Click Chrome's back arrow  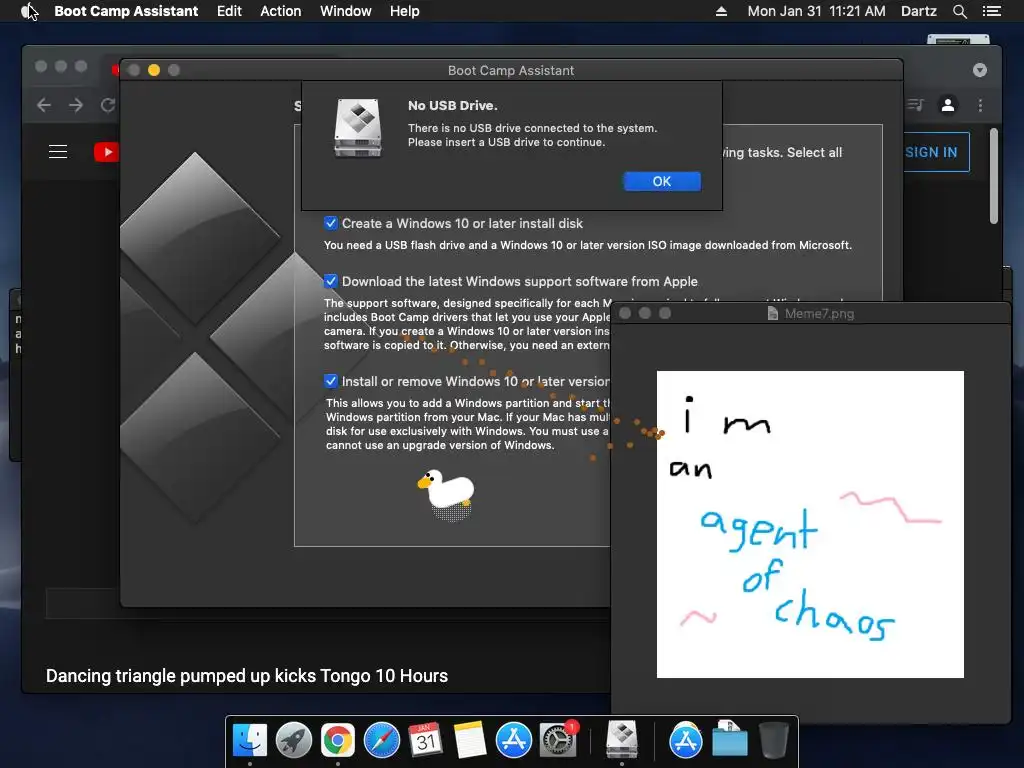[x=44, y=105]
